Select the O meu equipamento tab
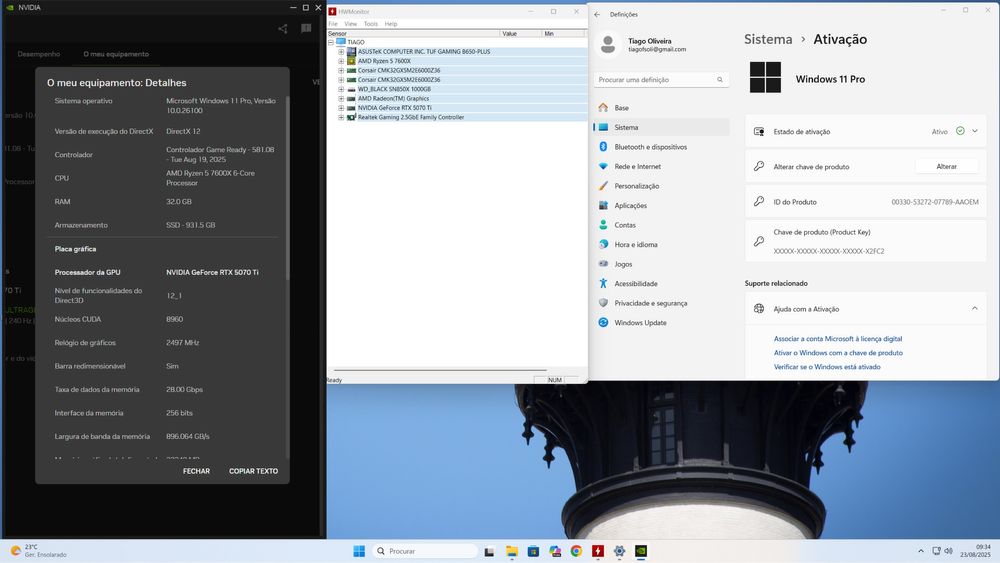This screenshot has width=1000, height=563. tap(116, 54)
